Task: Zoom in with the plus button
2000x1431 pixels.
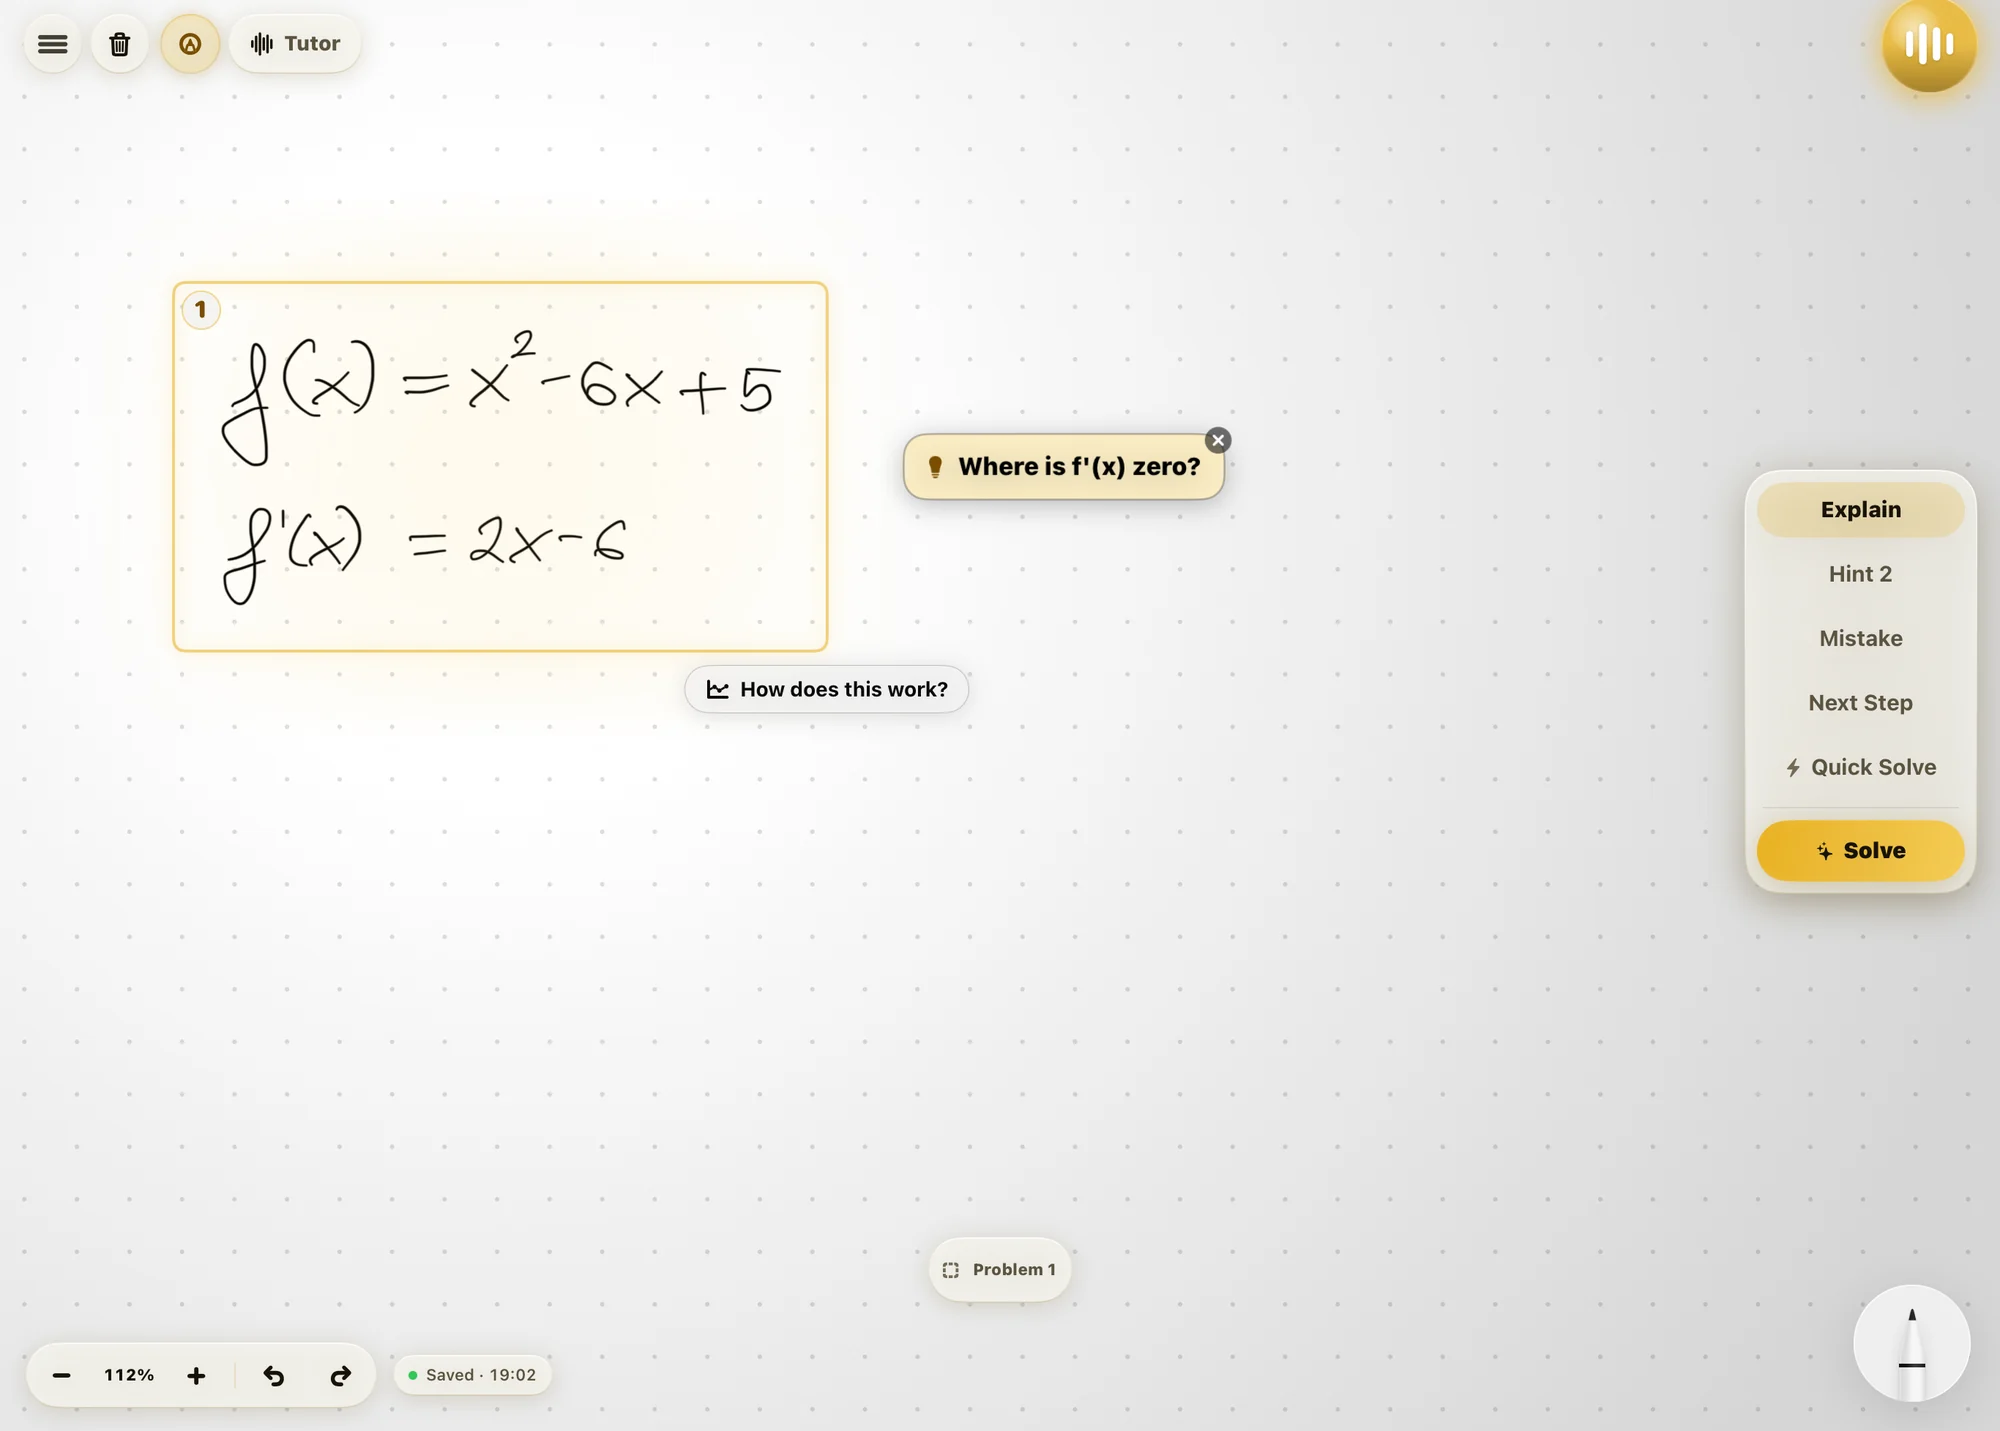Action: [196, 1376]
